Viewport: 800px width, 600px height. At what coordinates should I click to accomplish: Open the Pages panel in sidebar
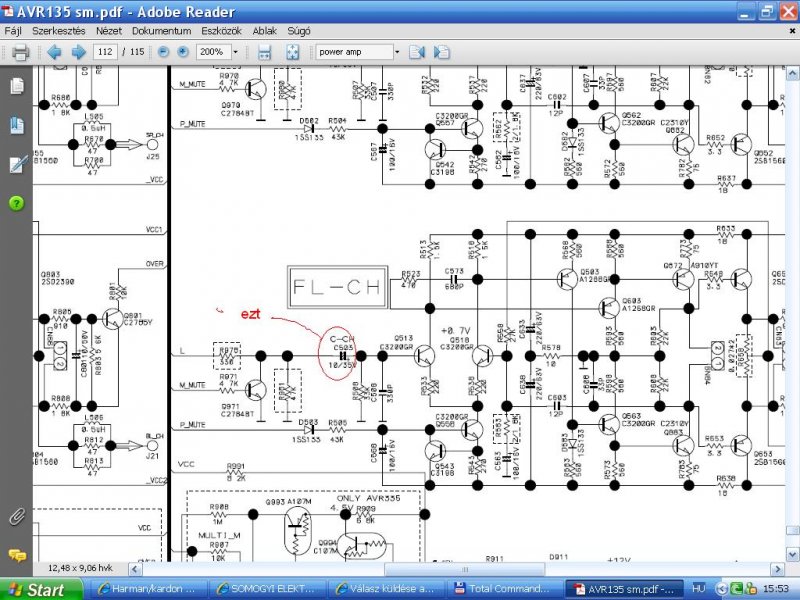point(16,86)
